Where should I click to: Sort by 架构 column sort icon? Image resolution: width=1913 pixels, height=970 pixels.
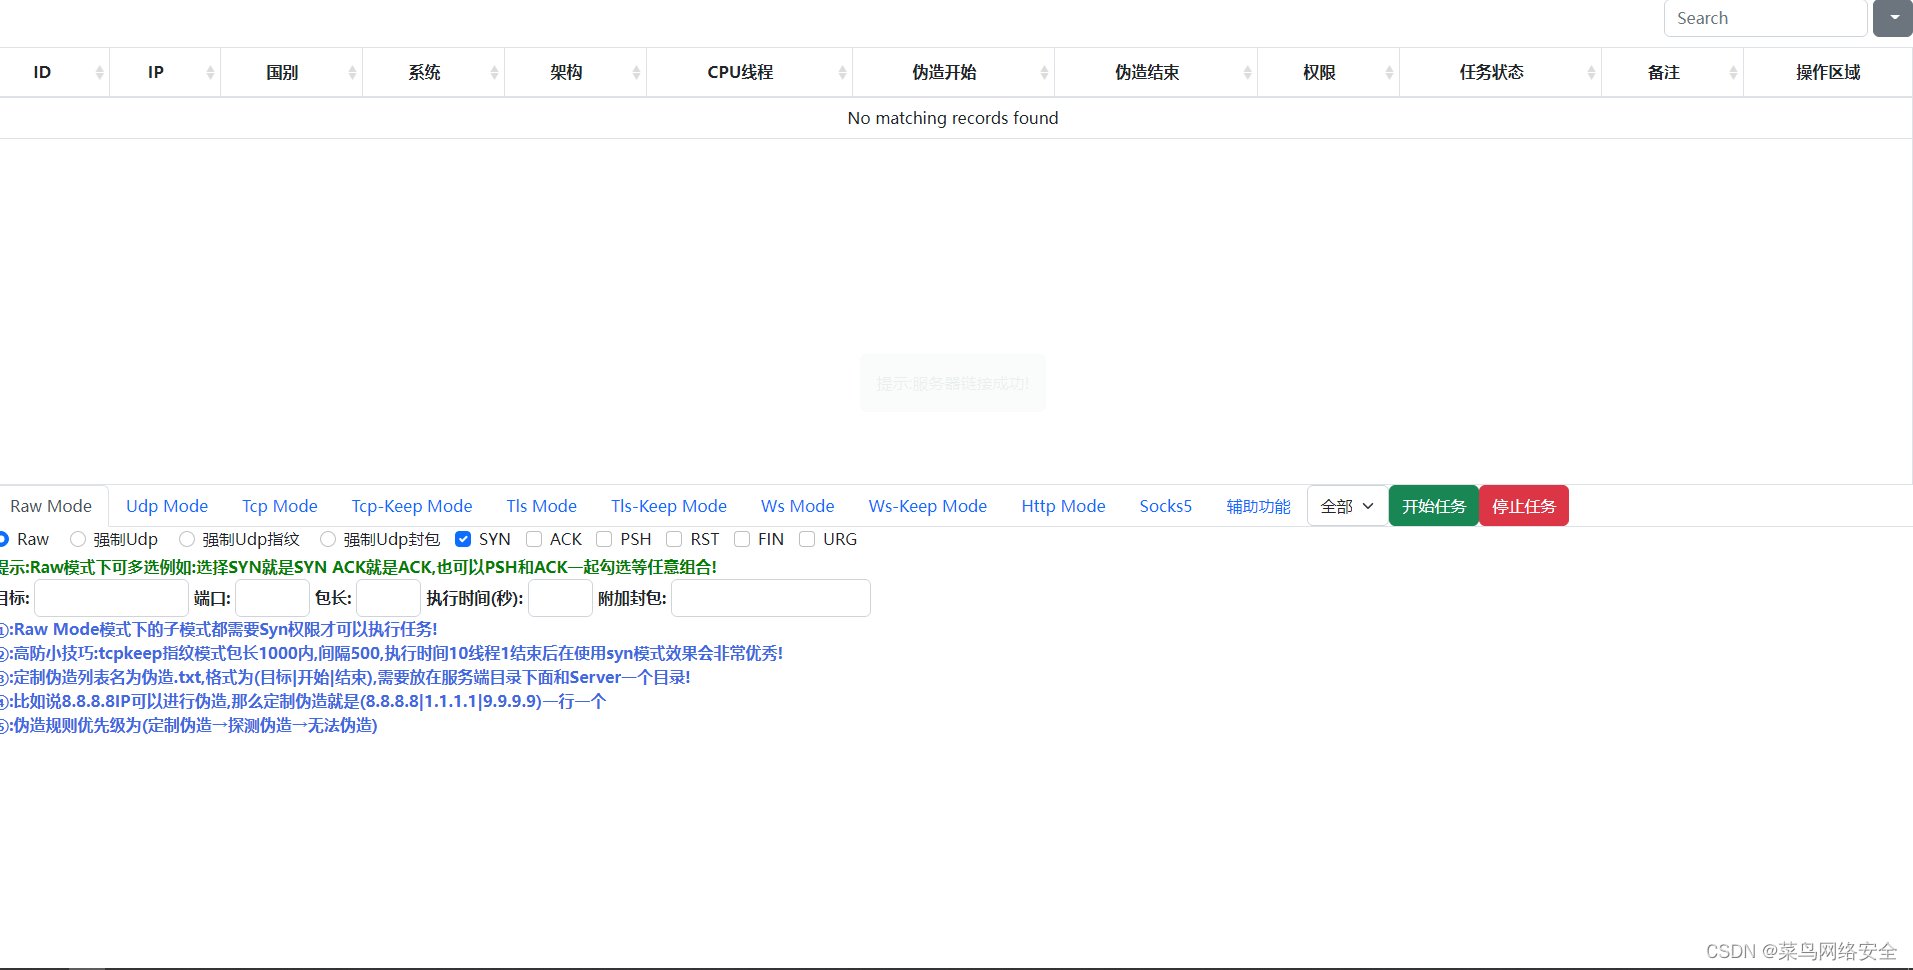(636, 72)
